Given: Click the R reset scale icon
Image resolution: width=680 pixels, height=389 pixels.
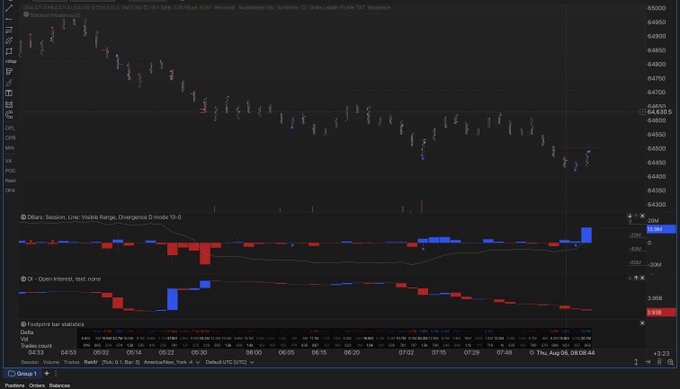Looking at the screenshot, I should [x=659, y=362].
